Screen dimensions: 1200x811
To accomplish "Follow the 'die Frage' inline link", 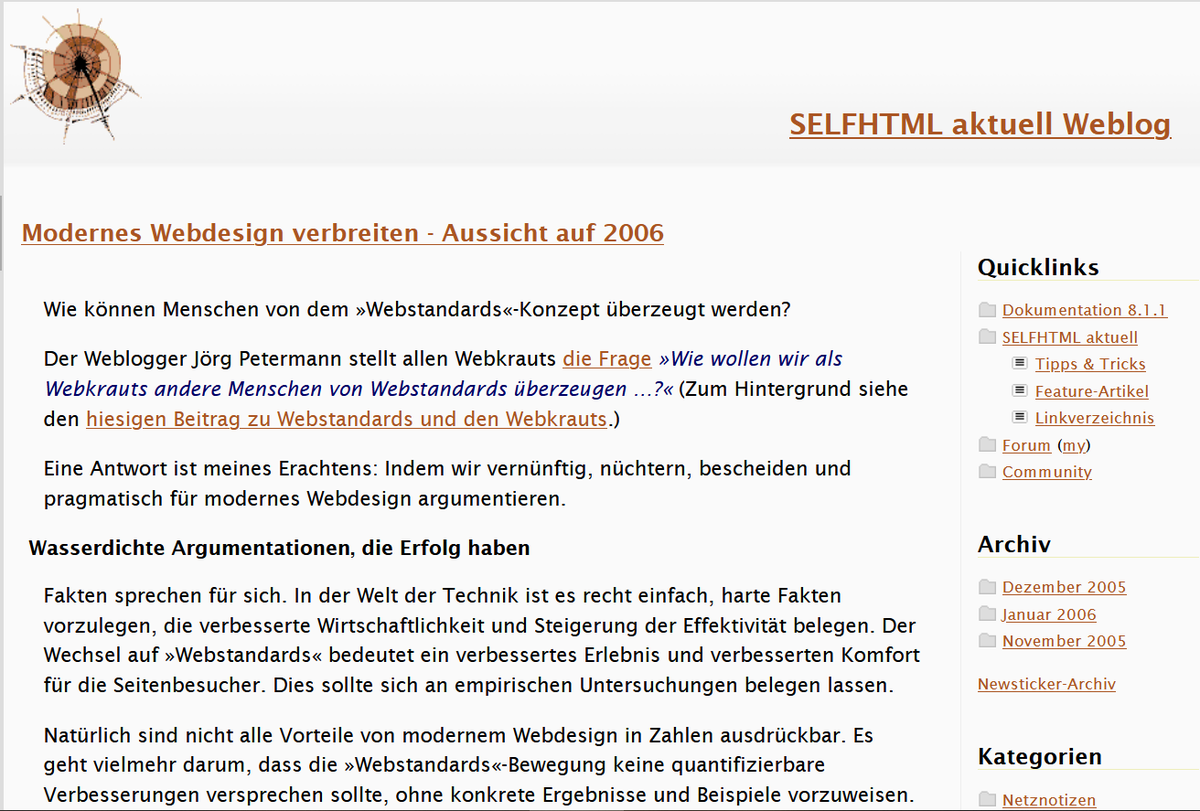I will coord(606,358).
